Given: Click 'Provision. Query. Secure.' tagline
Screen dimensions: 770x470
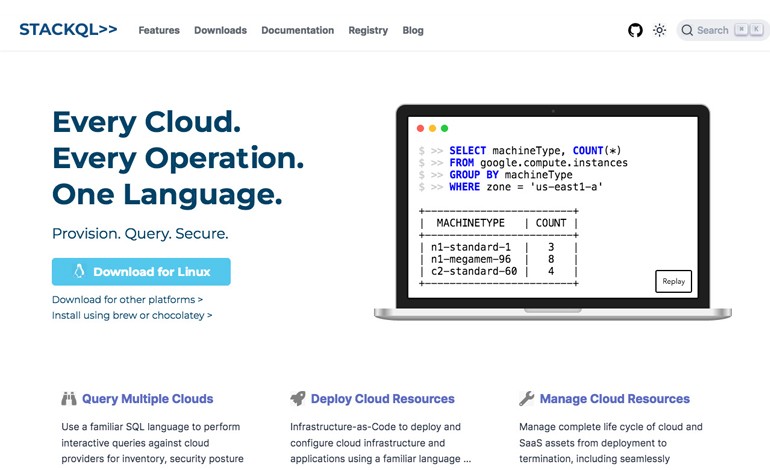Looking at the screenshot, I should click(140, 233).
